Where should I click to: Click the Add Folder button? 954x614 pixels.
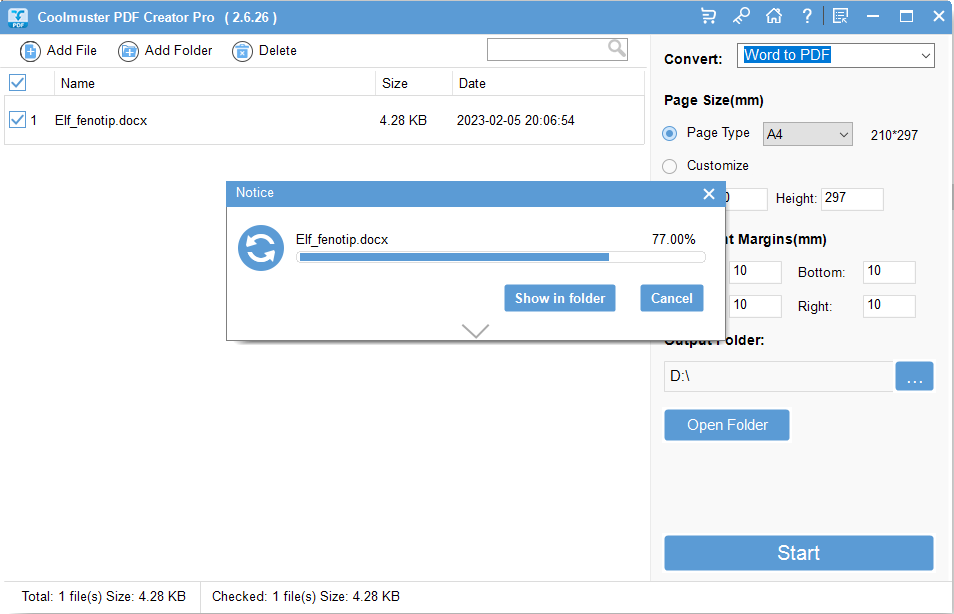[x=165, y=51]
